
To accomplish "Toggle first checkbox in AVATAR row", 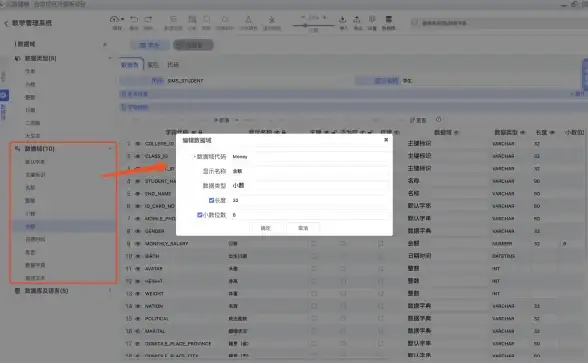I will click(x=314, y=268).
